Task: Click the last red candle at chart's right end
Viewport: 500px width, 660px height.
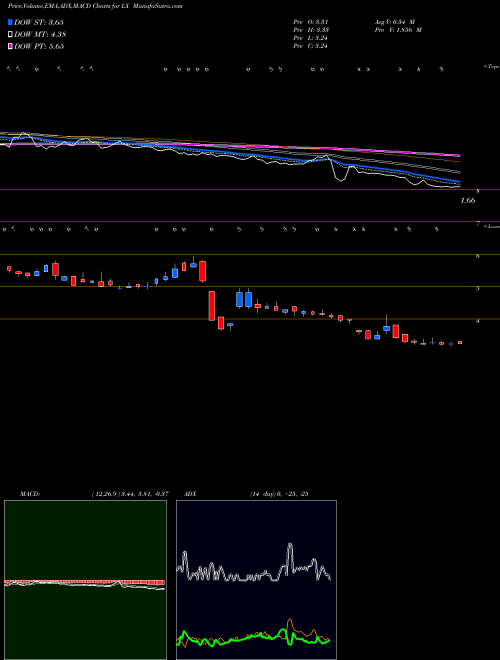Action: [x=460, y=343]
